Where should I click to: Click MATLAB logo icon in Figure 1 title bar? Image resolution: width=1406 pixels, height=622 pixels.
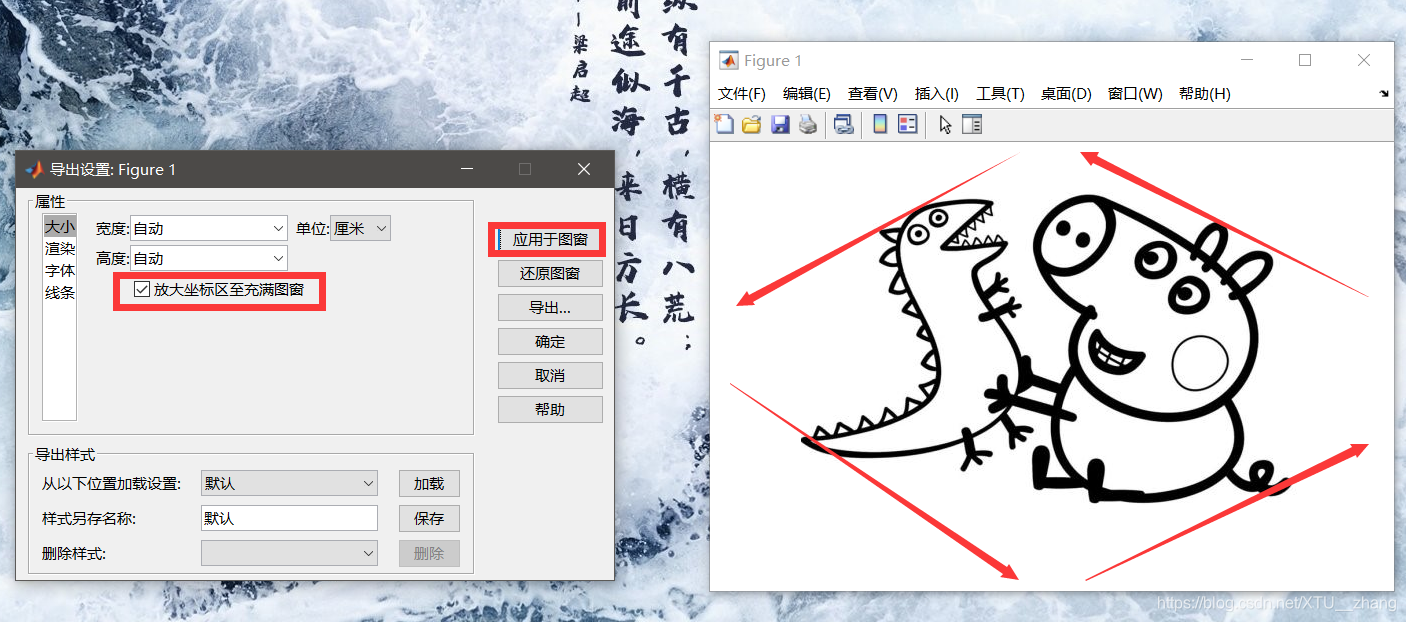click(x=729, y=60)
